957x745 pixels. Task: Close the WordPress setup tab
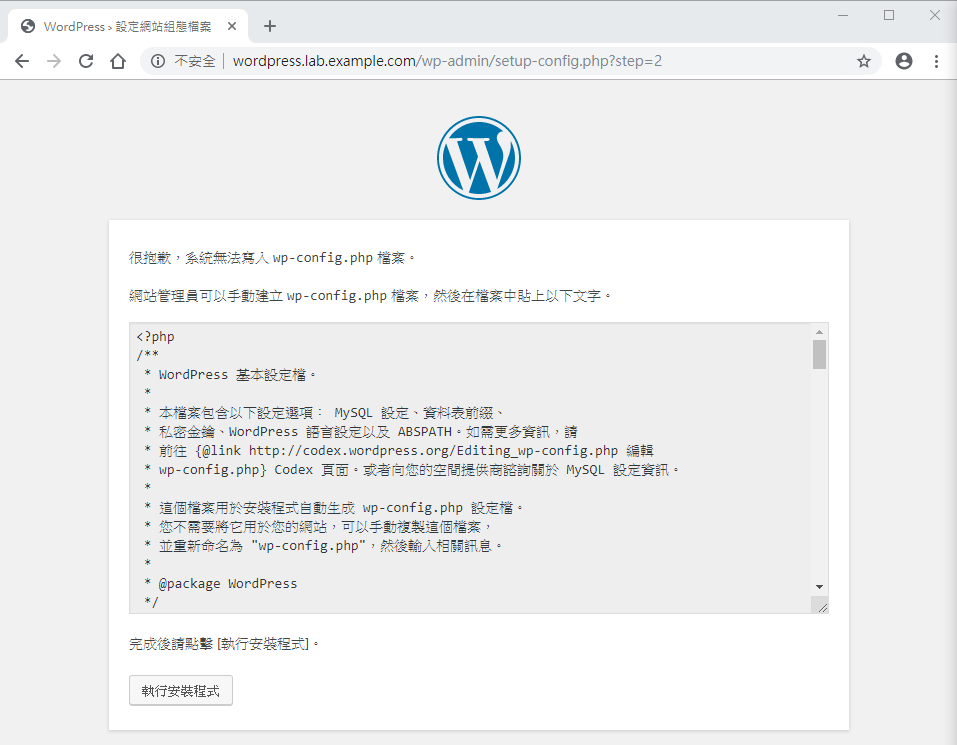click(x=232, y=26)
